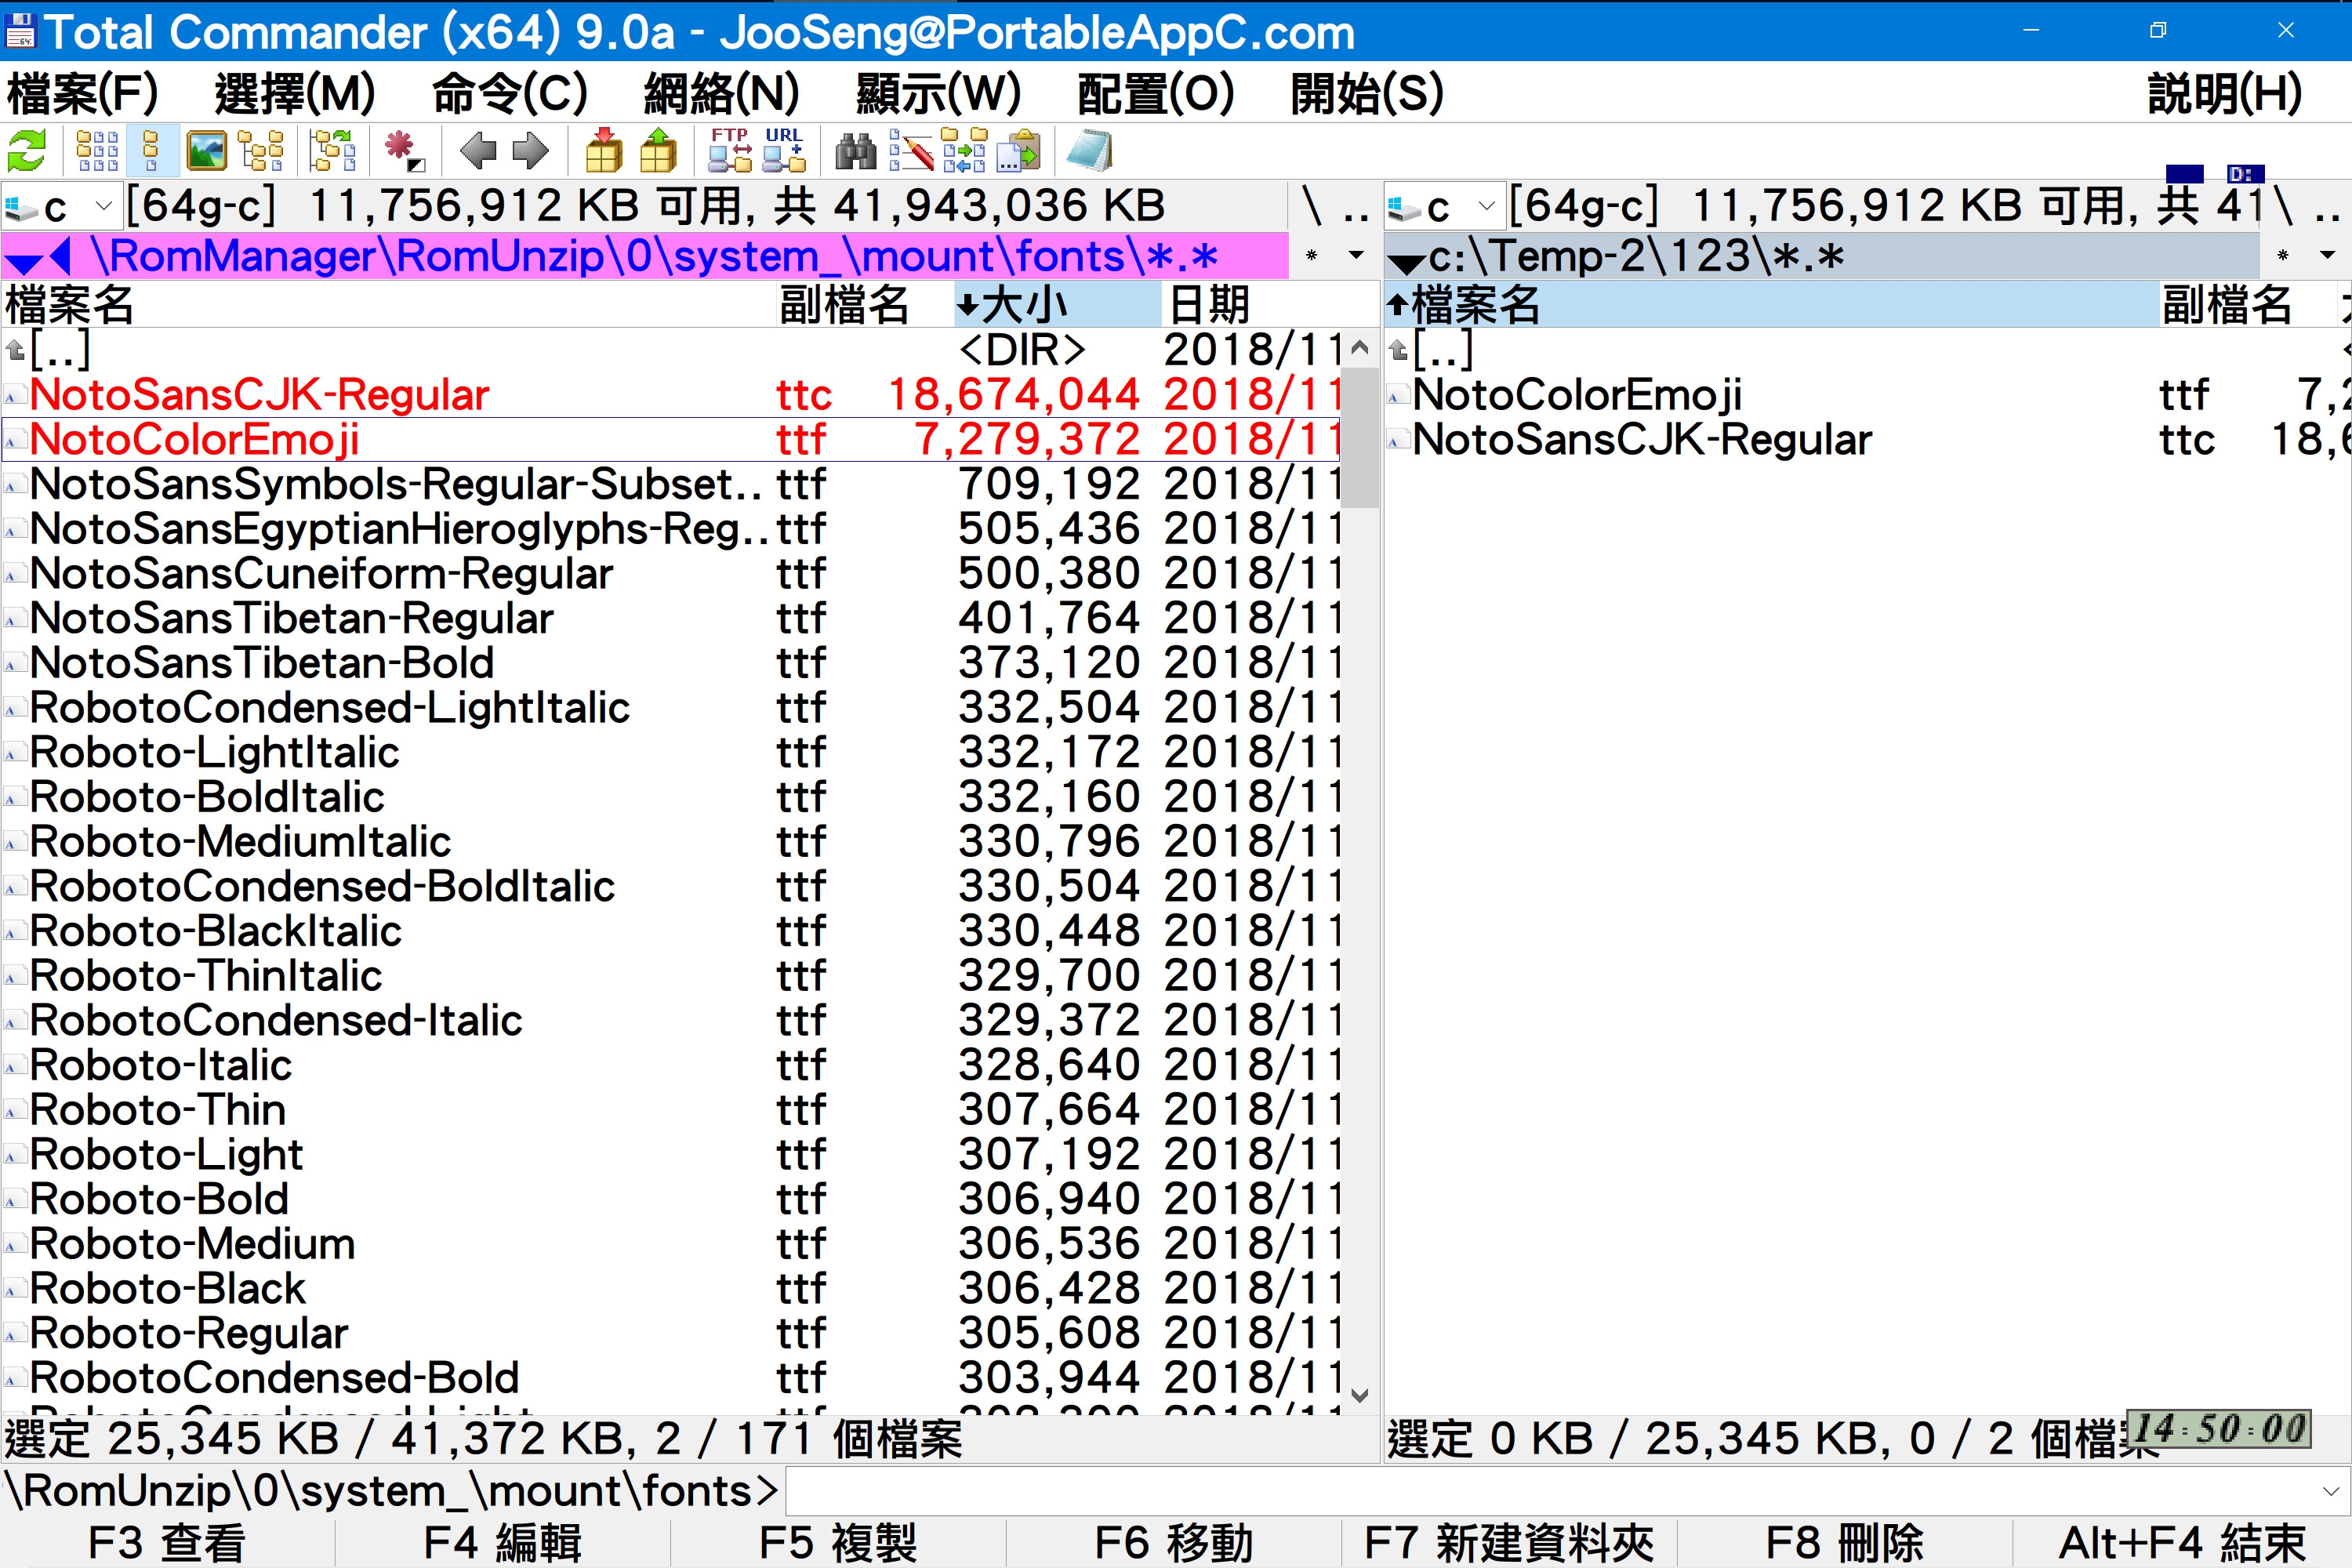The width and height of the screenshot is (2352, 1568).
Task: Click left panel root directory backslash button
Action: (1312, 208)
